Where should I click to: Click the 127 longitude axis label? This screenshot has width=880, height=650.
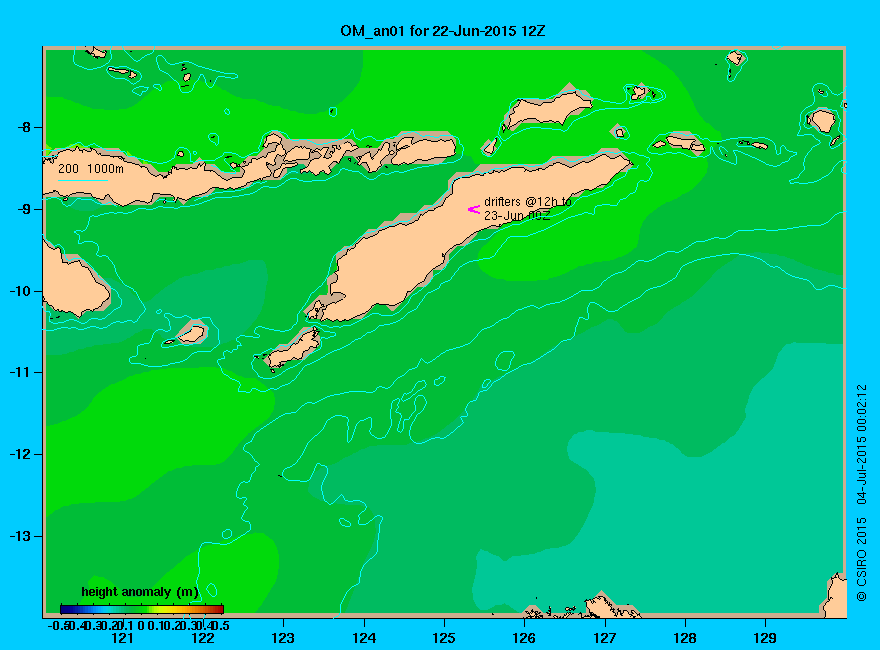pyautogui.click(x=604, y=638)
